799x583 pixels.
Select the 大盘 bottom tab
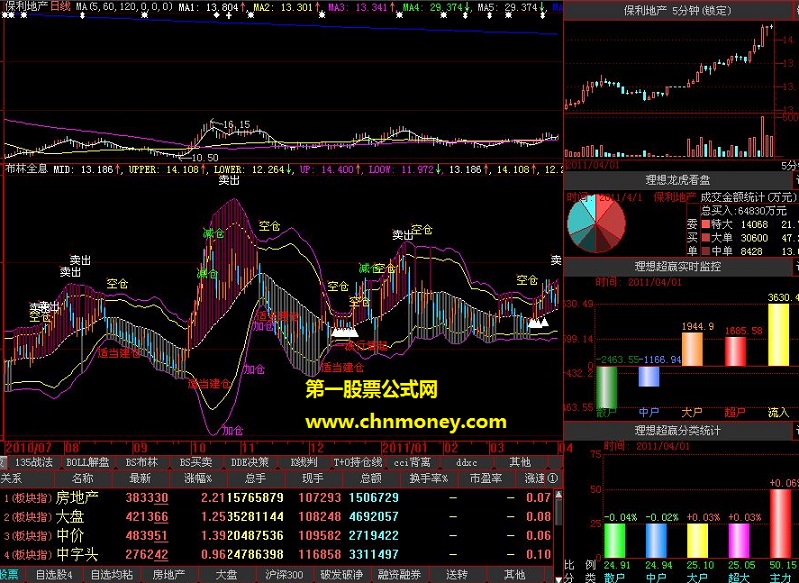click(x=226, y=575)
